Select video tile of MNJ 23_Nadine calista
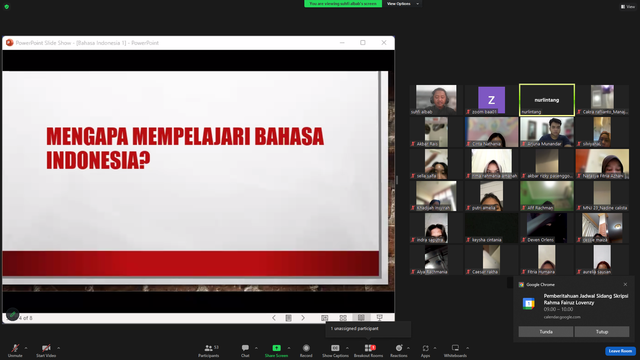The height and width of the screenshot is (360, 640). click(x=602, y=196)
